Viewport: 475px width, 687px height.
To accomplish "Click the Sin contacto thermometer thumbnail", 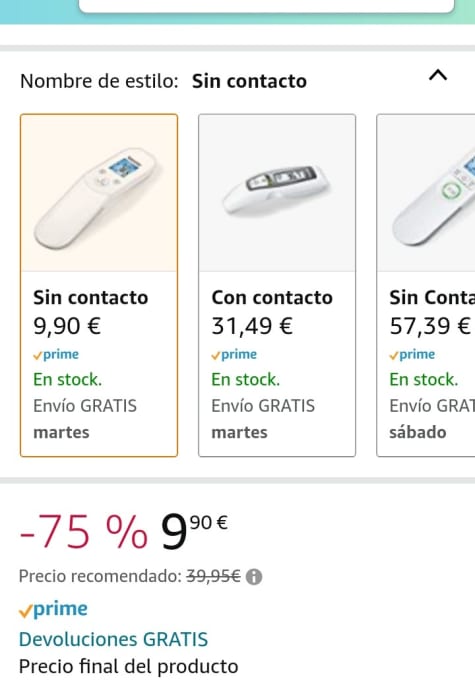I will pyautogui.click(x=99, y=193).
